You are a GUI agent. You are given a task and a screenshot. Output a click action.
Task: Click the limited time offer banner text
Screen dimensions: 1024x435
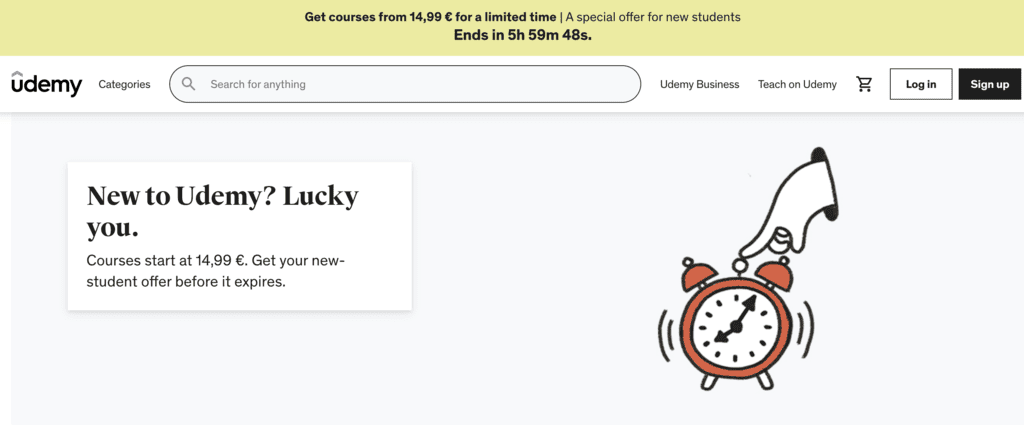(430, 17)
